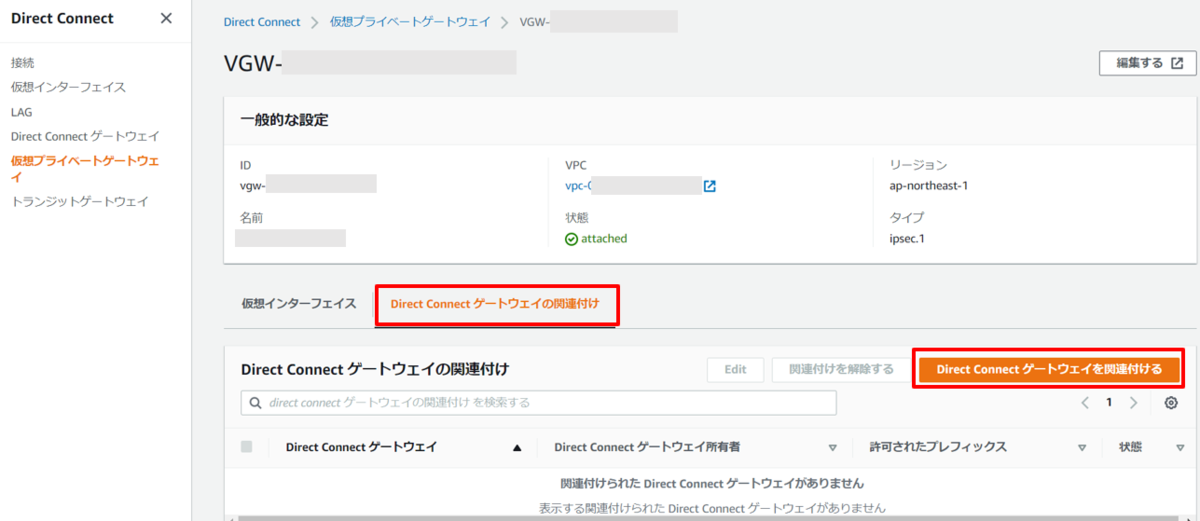This screenshot has width=1200, height=521.
Task: Toggle select-all checkbox in table header
Action: [x=247, y=447]
